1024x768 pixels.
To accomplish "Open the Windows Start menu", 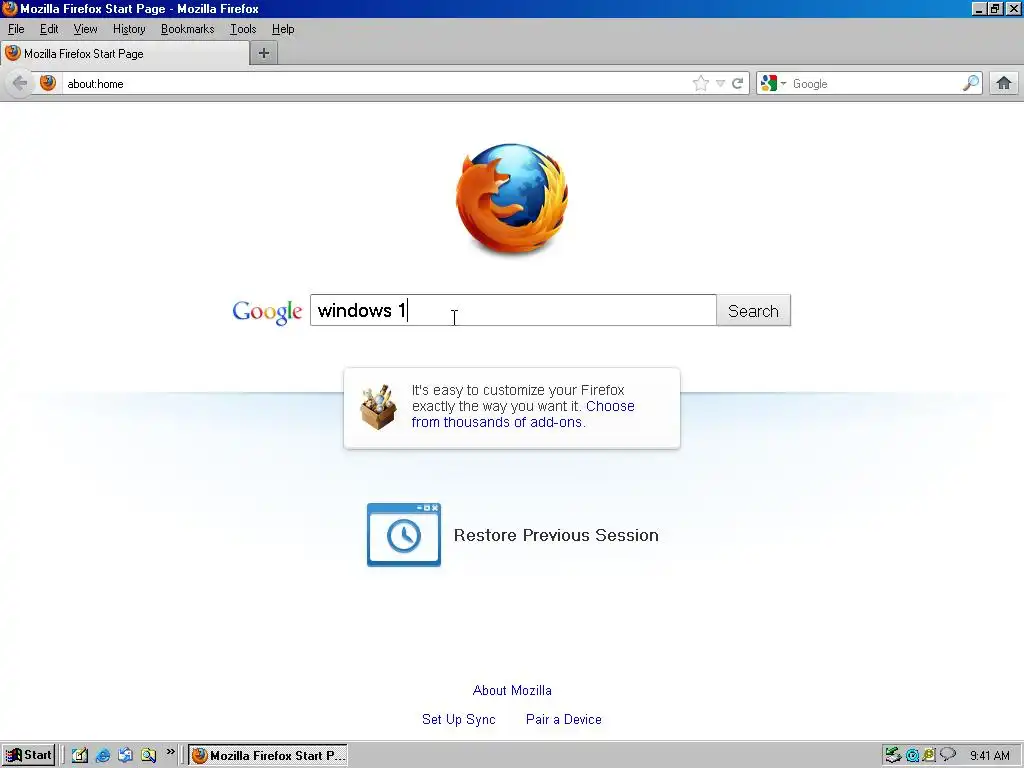I will (28, 755).
